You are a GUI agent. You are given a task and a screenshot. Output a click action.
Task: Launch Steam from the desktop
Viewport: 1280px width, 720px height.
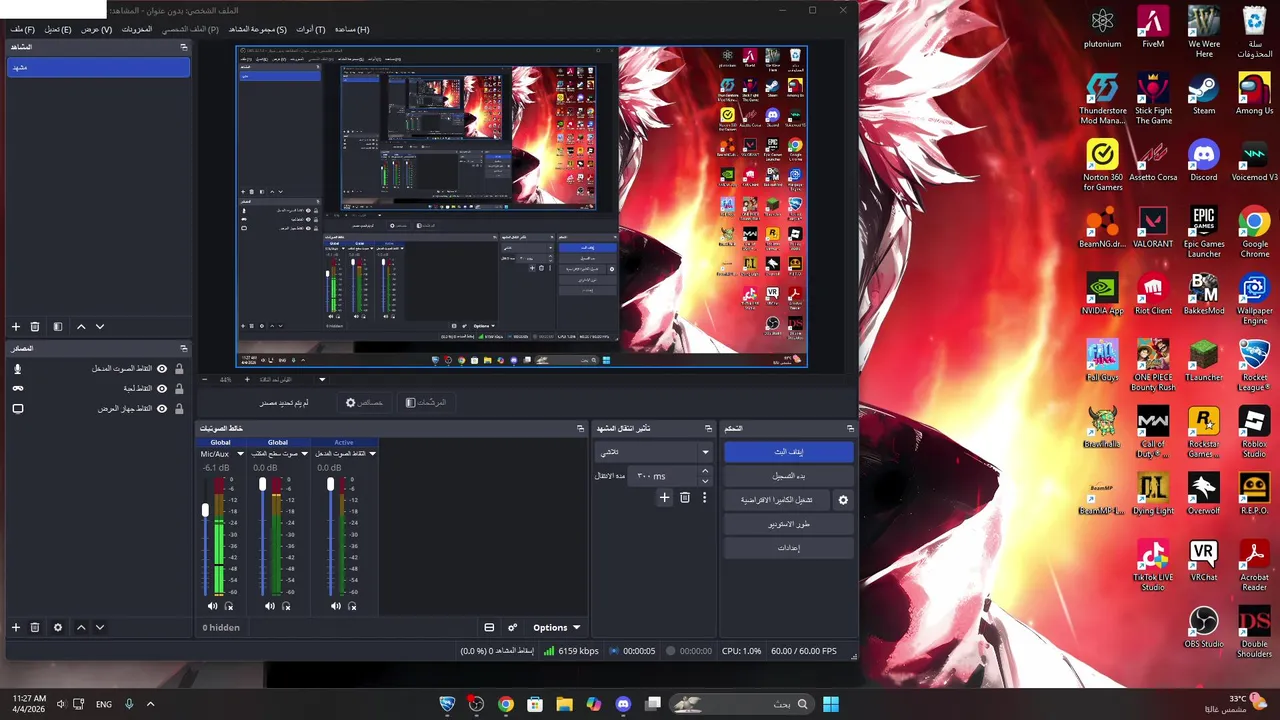click(x=1204, y=96)
